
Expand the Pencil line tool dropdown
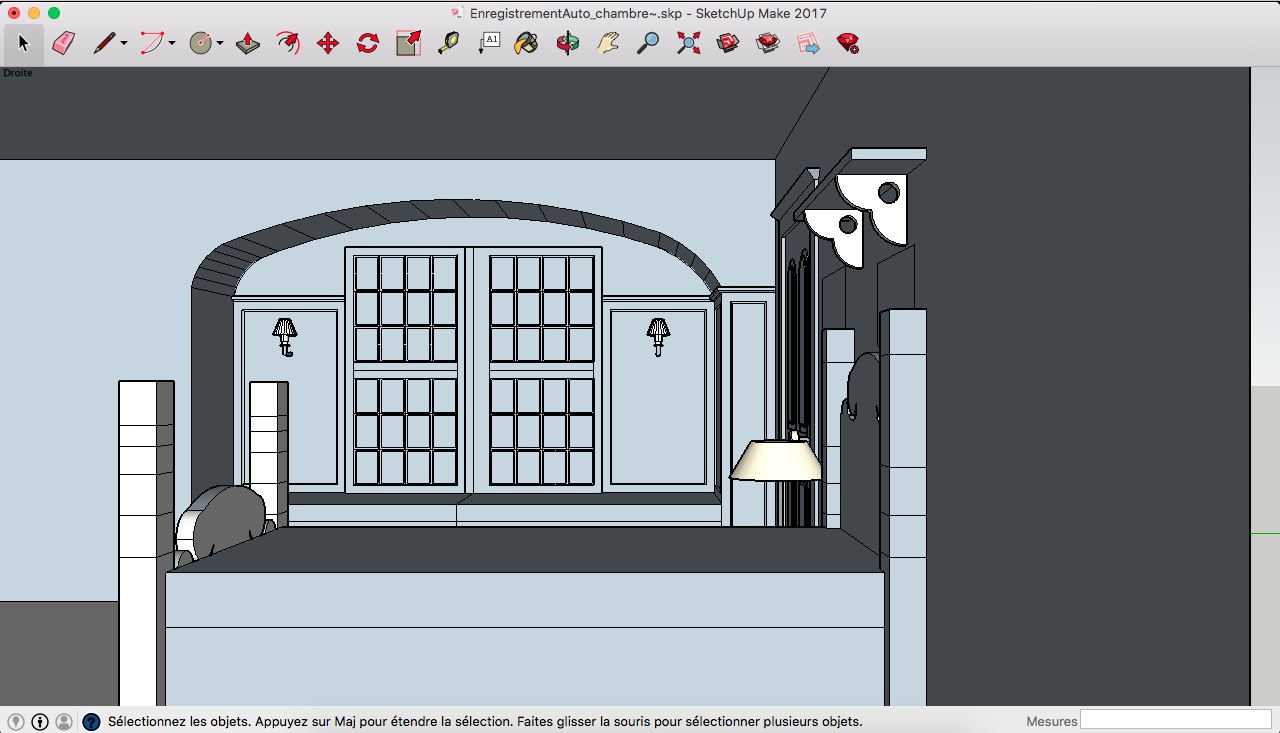[x=124, y=43]
